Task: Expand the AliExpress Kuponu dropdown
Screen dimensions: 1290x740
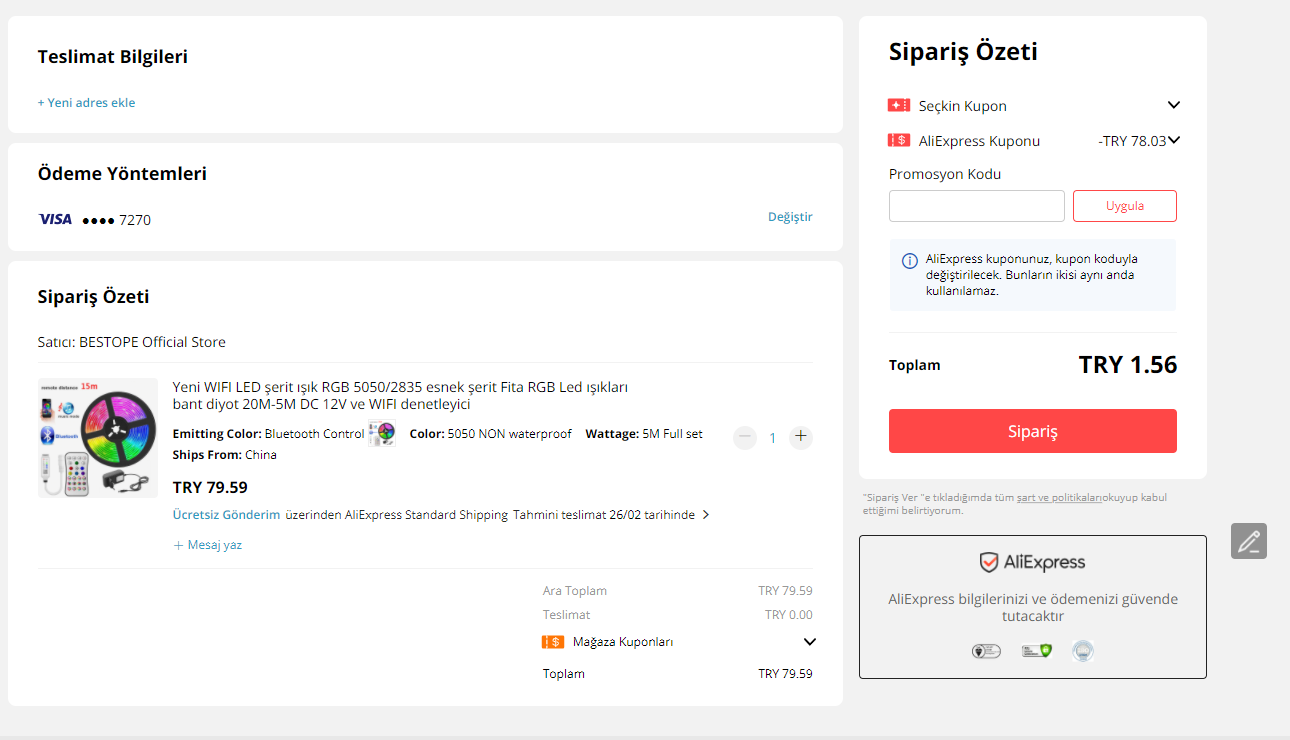Action: (x=1174, y=140)
